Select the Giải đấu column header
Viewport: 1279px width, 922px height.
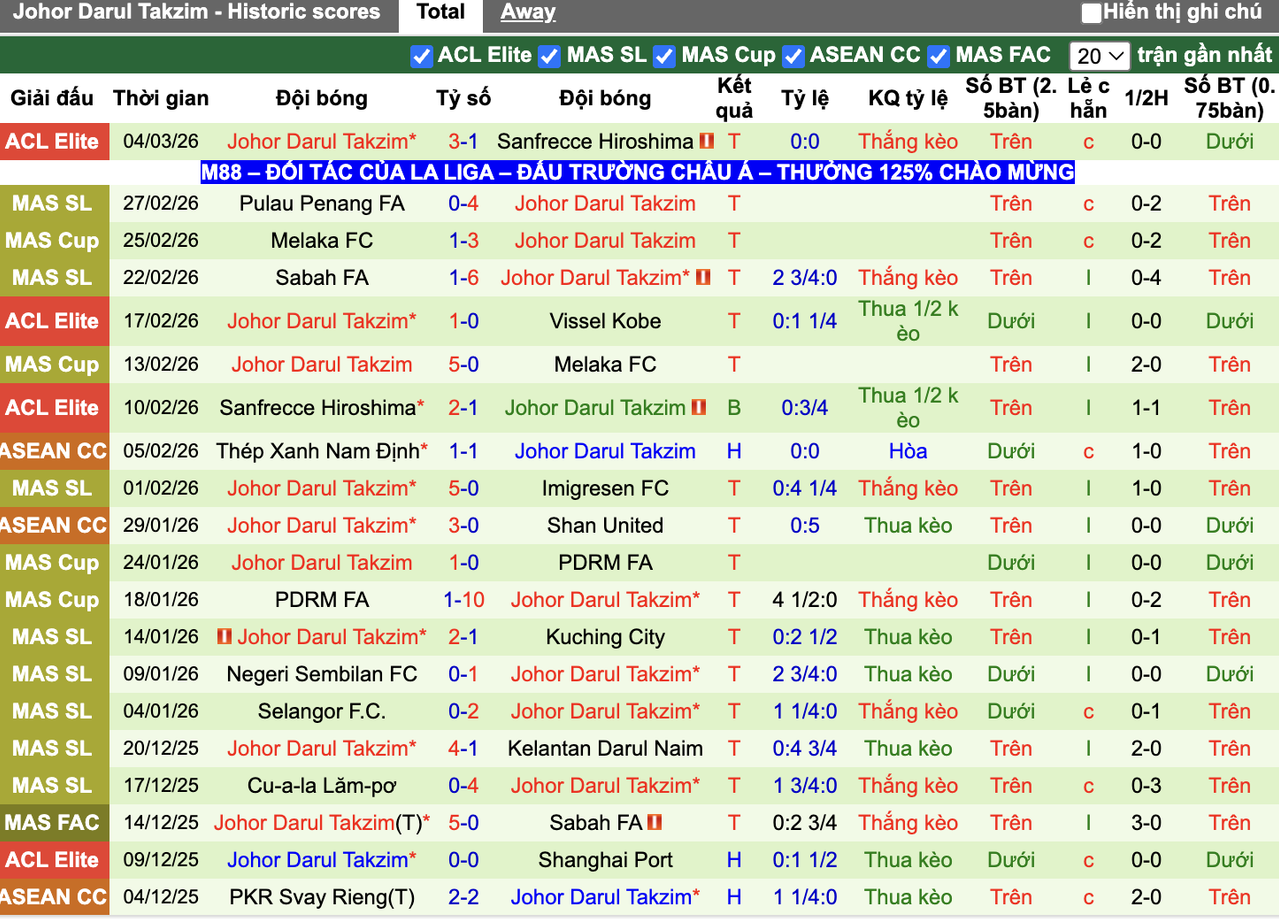click(52, 98)
